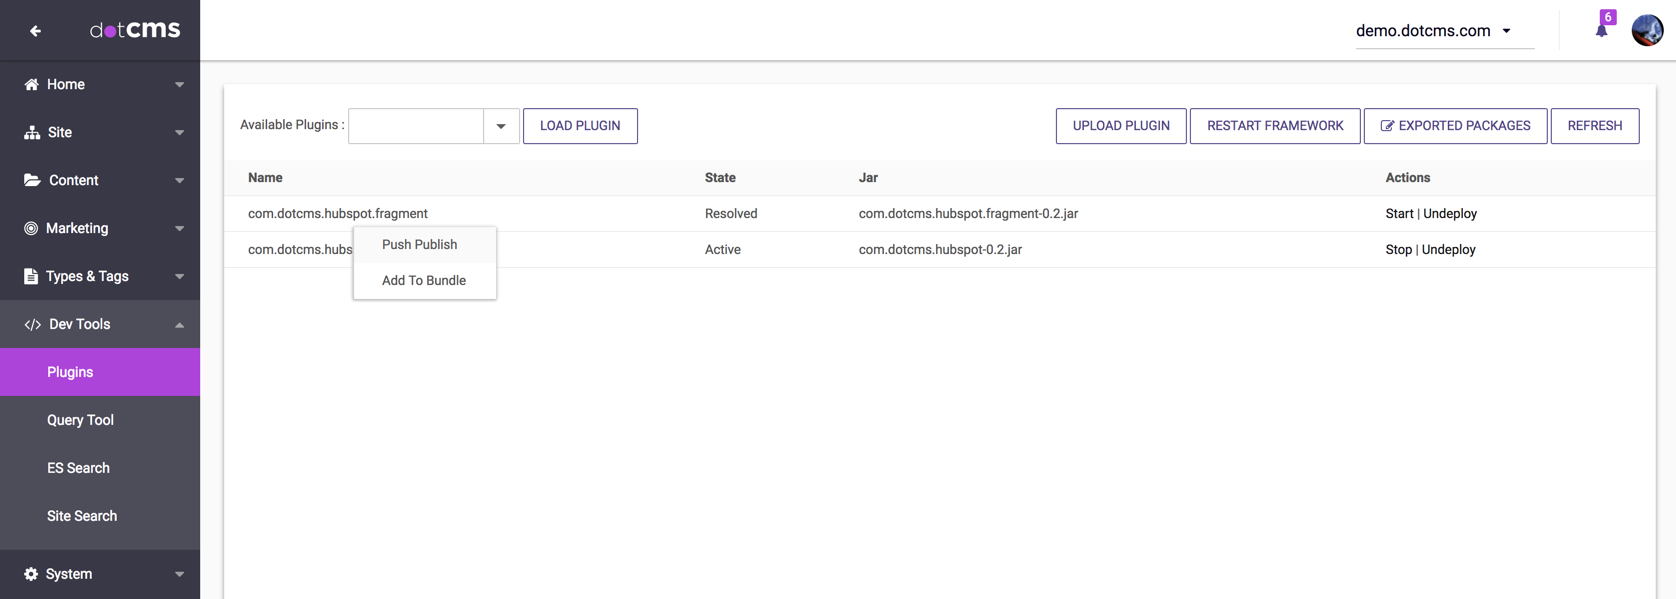Undeploy the com.dotcms.hubspot.fragment plugin
The width and height of the screenshot is (1676, 599).
pos(1449,214)
